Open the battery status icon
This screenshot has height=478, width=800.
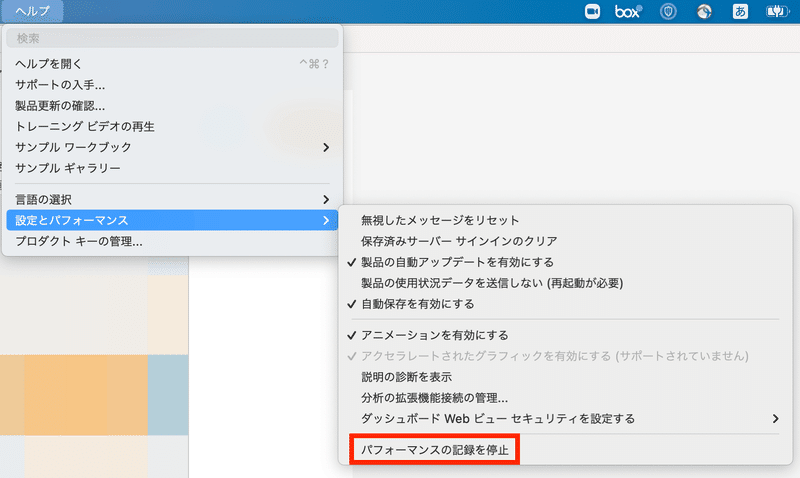coord(777,11)
